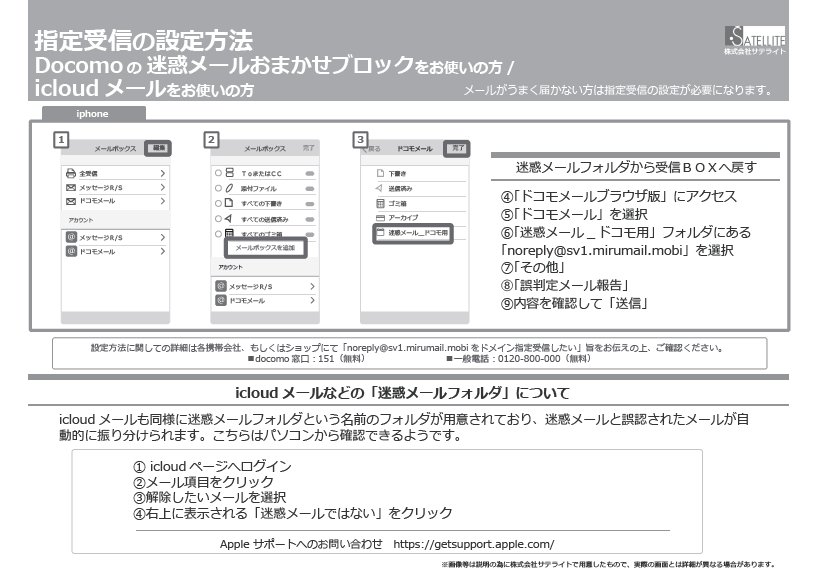819x586 pixels.
Task: Click step ③解除したいメールを選択
Action: tap(209, 498)
